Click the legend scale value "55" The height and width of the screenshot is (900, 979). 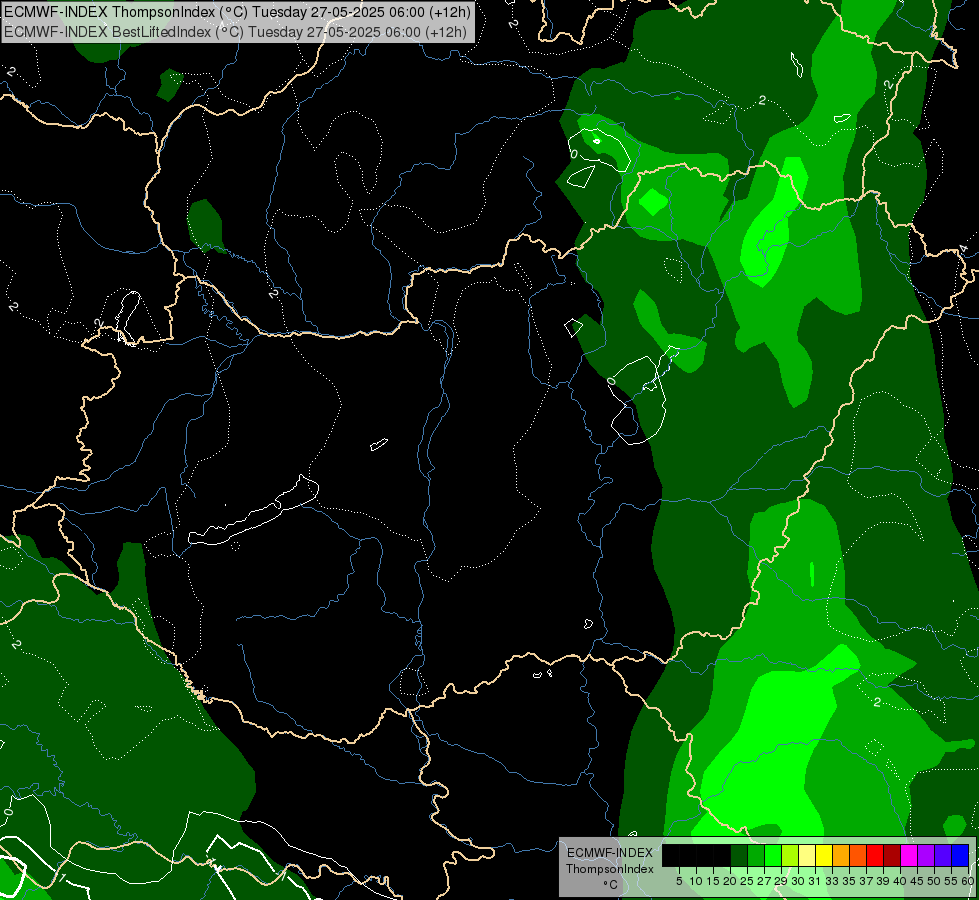951,881
